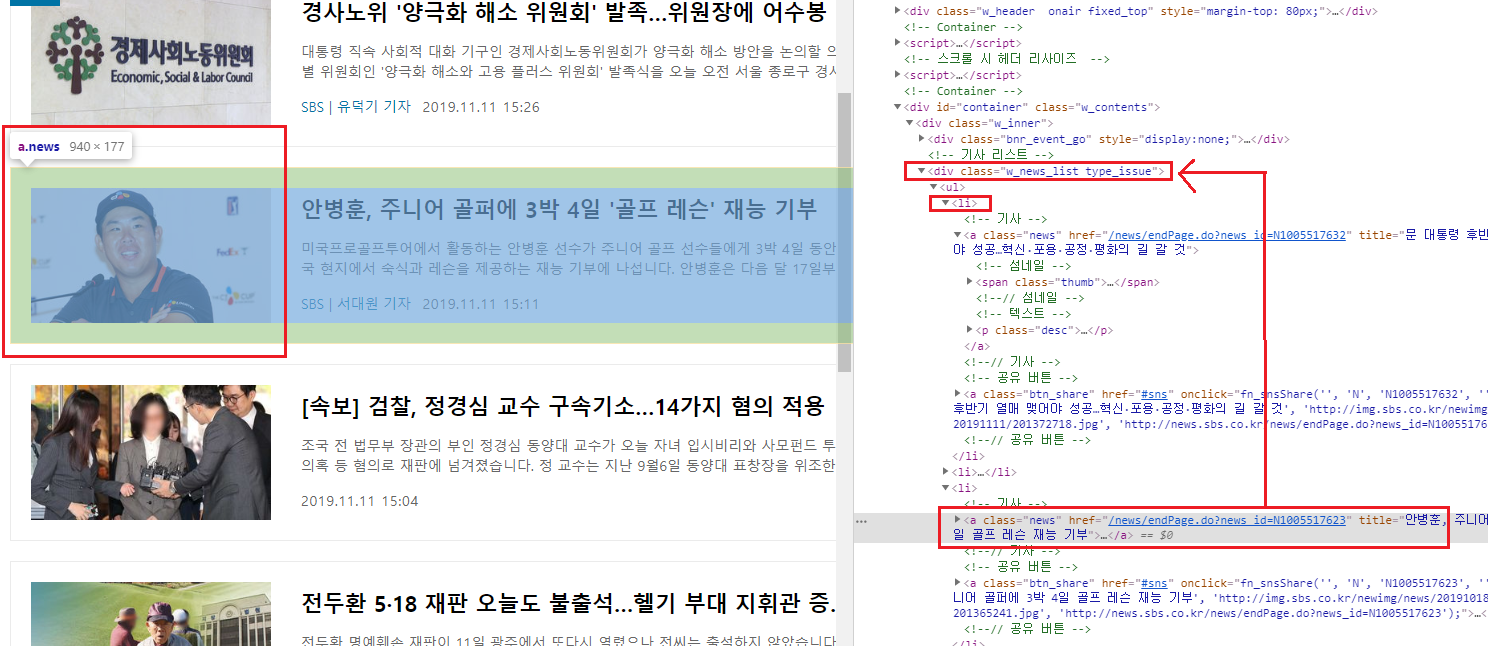Open the ellipsis menu beside the selected DOM row

click(861, 521)
